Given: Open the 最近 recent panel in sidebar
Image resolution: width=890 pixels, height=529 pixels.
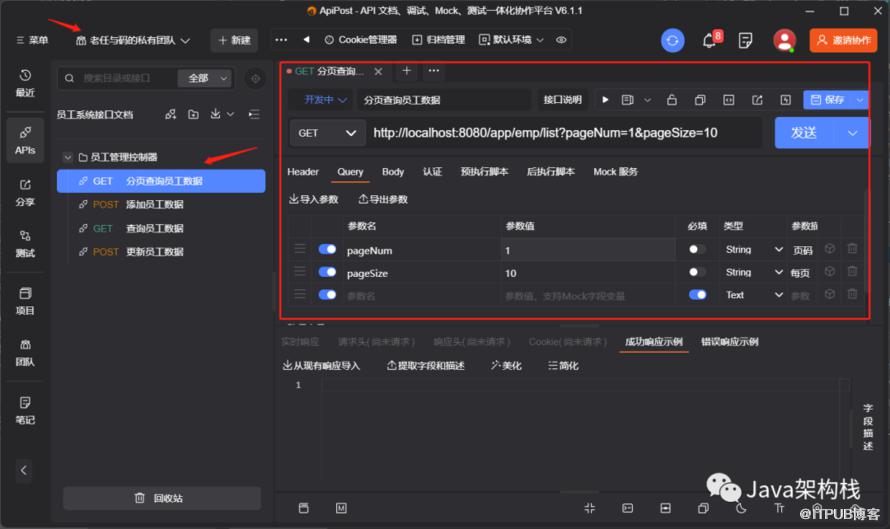Looking at the screenshot, I should pyautogui.click(x=25, y=83).
